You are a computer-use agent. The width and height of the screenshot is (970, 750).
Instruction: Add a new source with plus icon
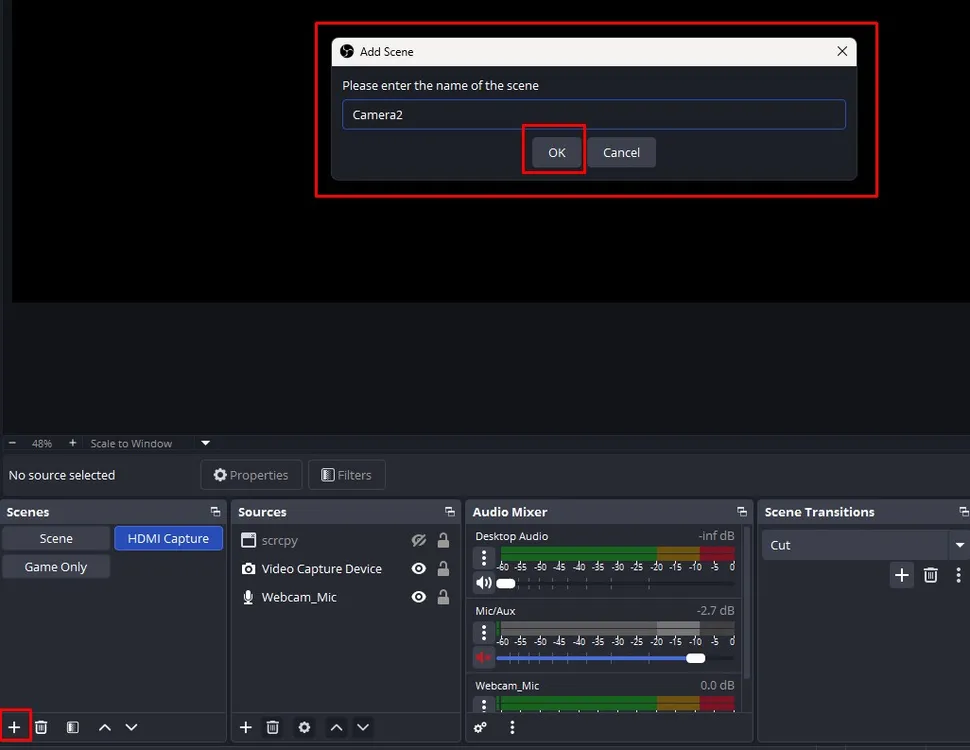(x=245, y=727)
